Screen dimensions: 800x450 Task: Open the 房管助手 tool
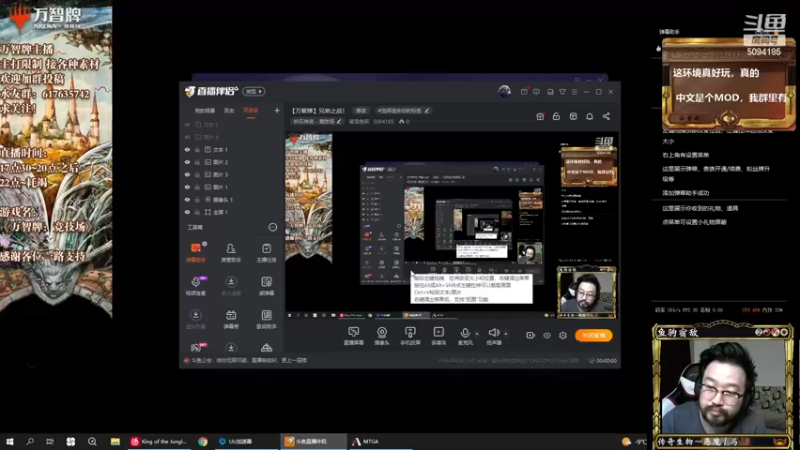(x=231, y=253)
